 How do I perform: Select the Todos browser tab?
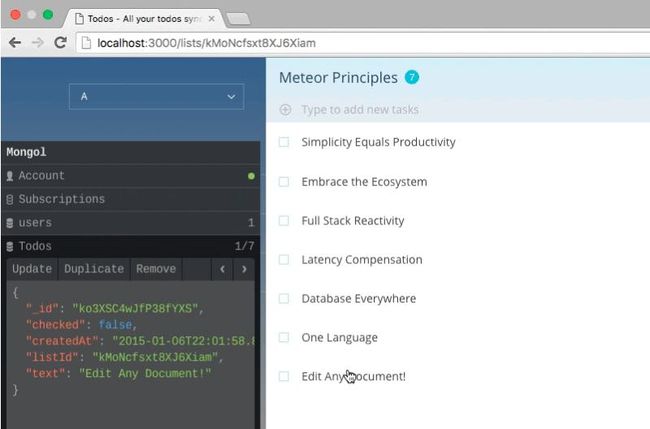144,19
